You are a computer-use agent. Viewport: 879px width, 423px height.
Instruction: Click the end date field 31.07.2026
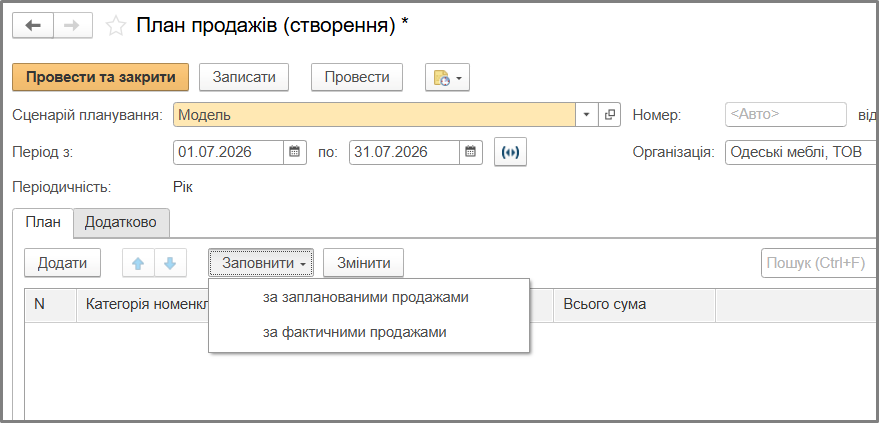click(404, 152)
